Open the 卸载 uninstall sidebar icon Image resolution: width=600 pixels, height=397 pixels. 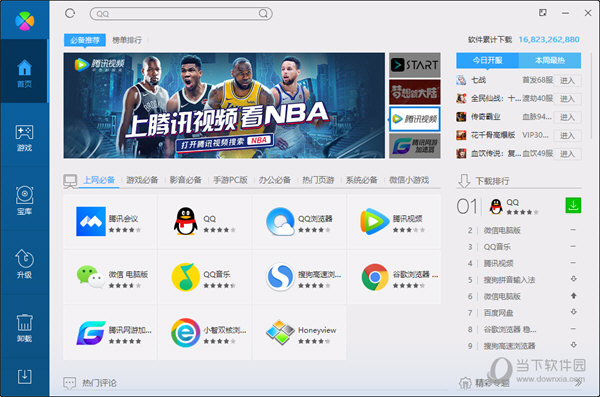(24, 328)
